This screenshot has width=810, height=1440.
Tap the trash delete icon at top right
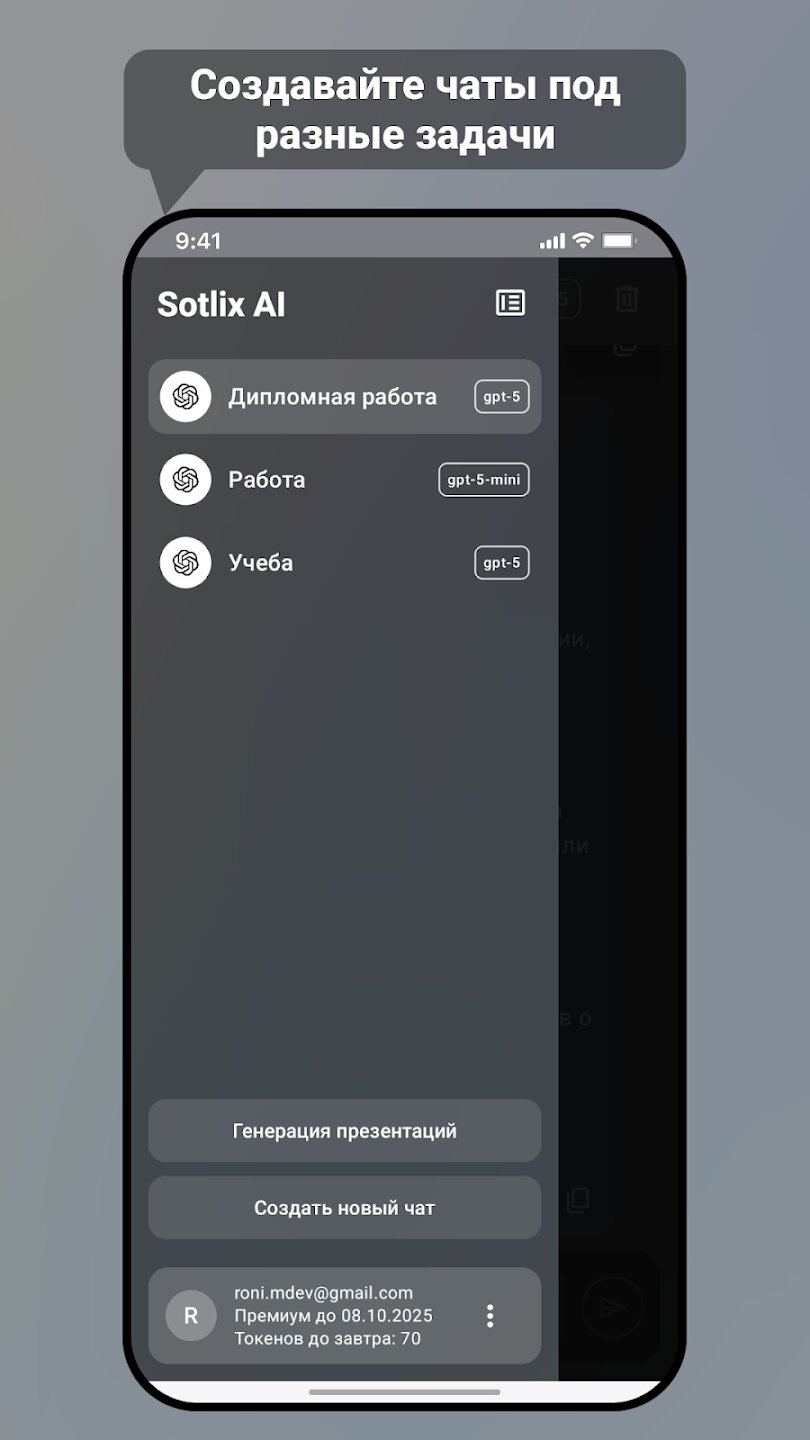pos(627,298)
